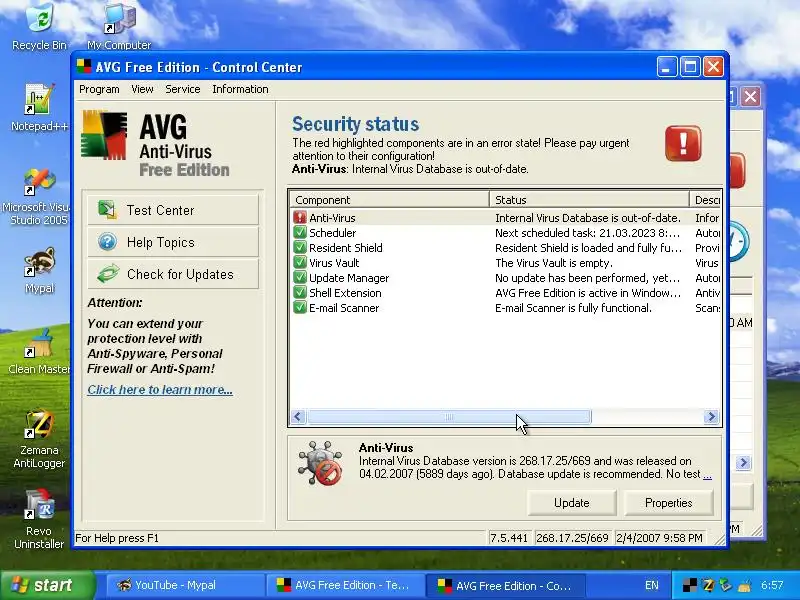
Task: Click 'E-mail Scanner is fully functional.' status text
Action: tap(573, 308)
